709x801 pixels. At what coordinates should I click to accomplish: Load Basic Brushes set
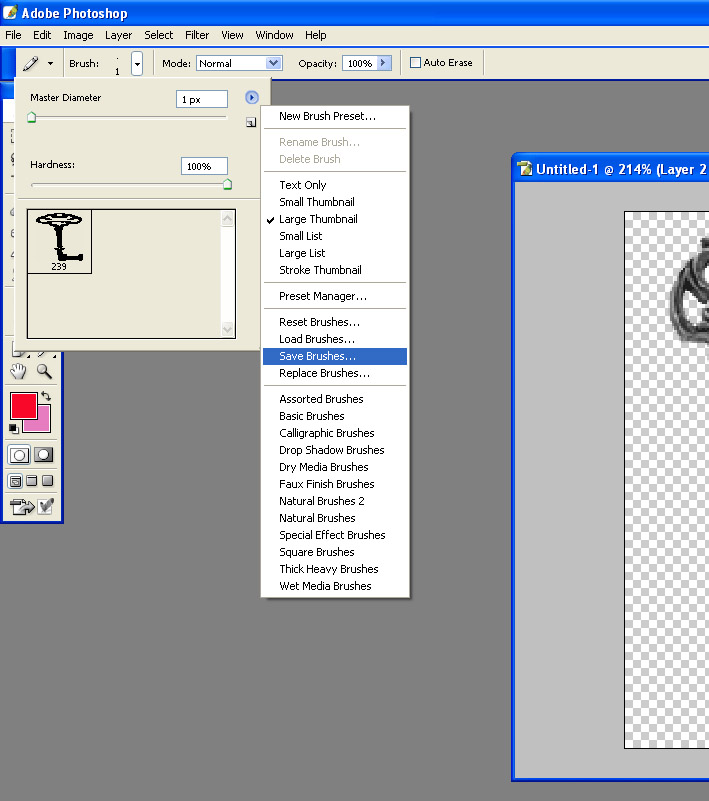click(335, 416)
